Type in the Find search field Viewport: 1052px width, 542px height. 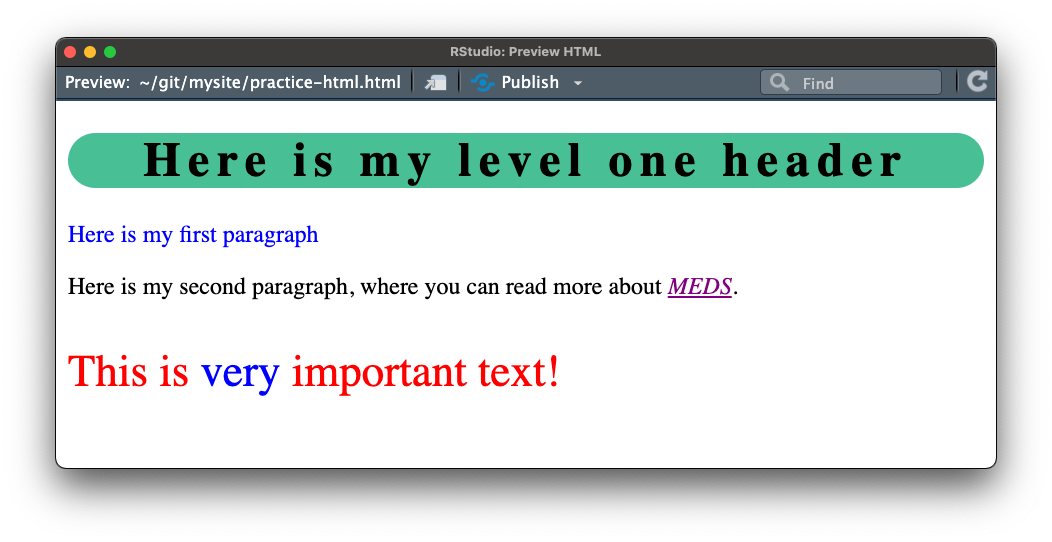tap(865, 83)
